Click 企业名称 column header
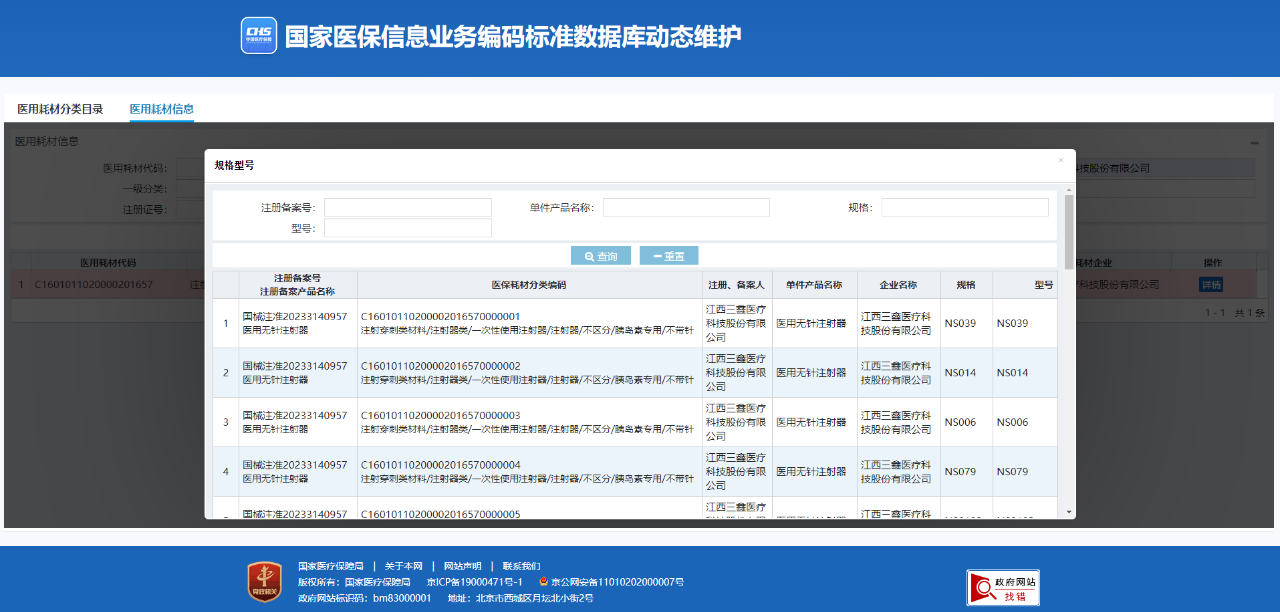 898,285
